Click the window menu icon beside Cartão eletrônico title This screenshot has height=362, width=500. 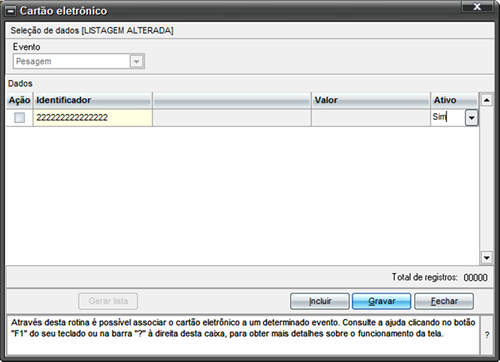(11, 11)
